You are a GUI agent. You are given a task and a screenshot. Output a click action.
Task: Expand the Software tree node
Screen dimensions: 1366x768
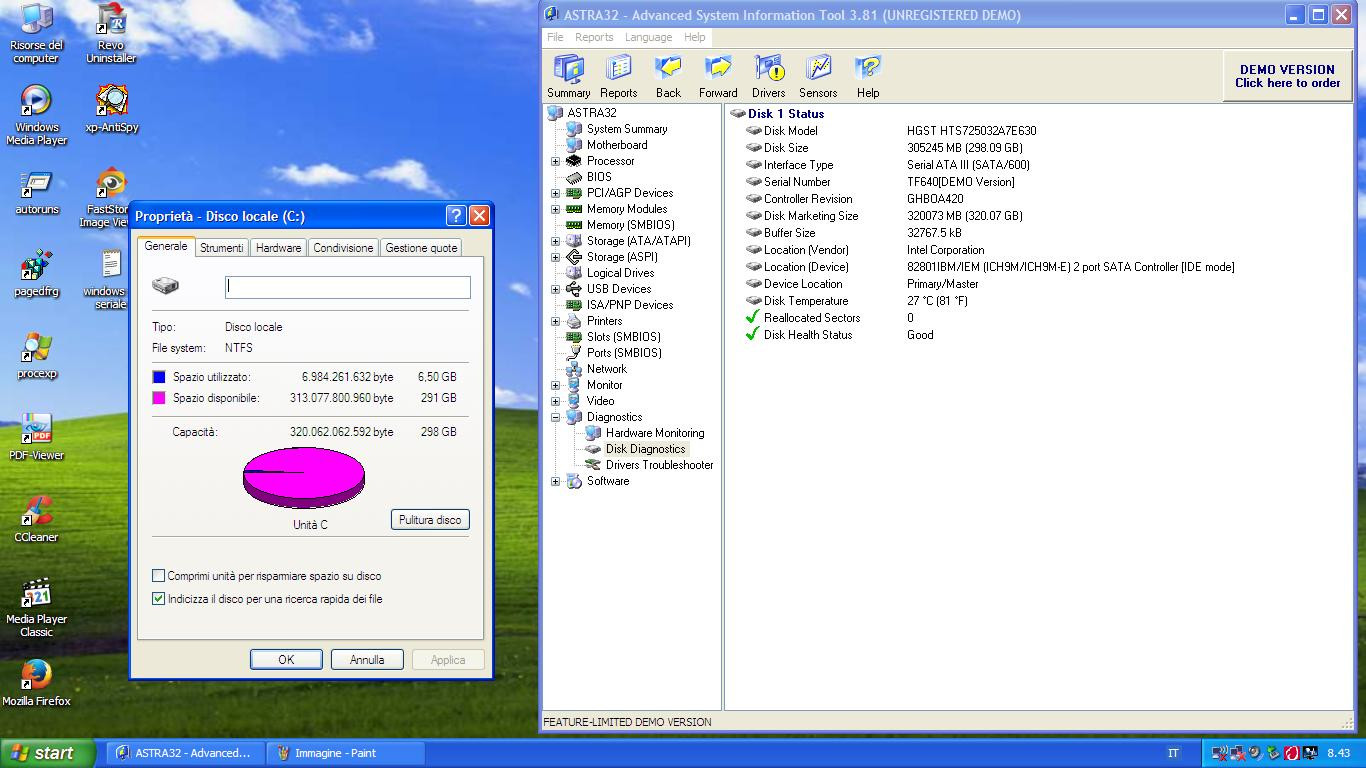pos(556,481)
